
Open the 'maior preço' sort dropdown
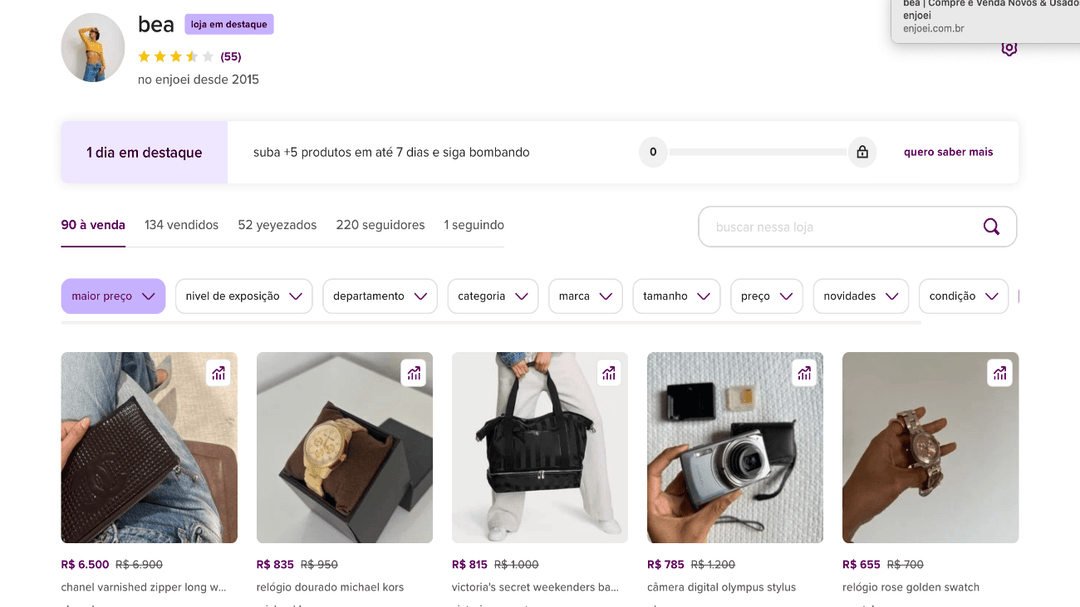pyautogui.click(x=113, y=296)
